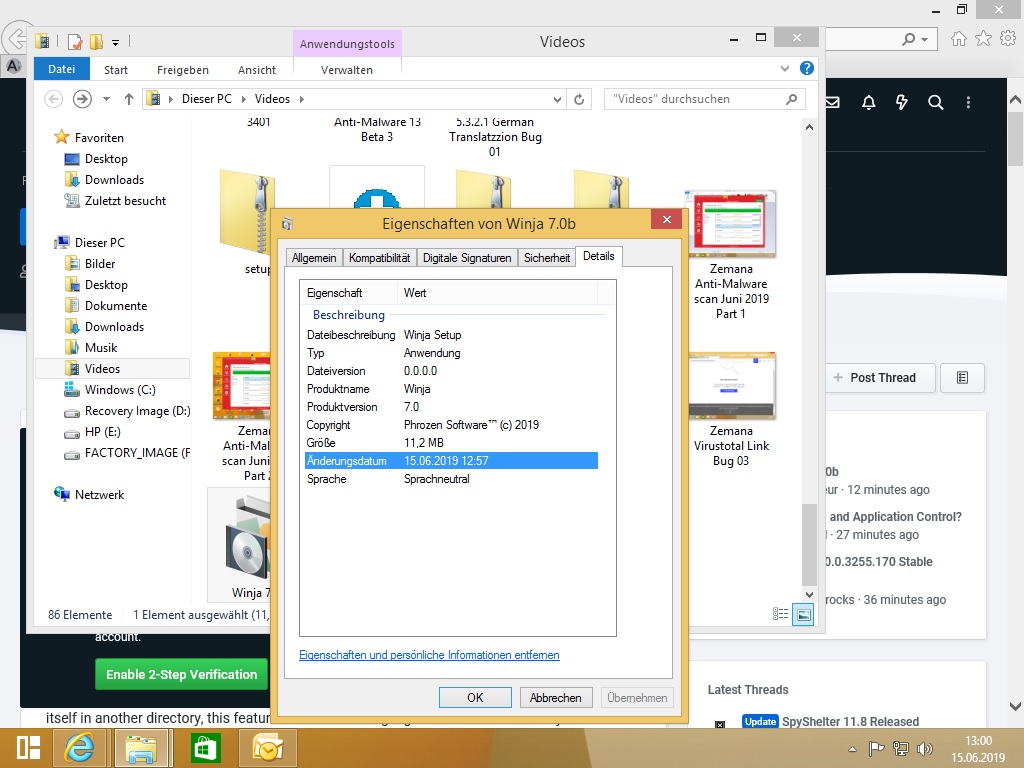The image size is (1024, 768).
Task: Click the link to remove personal properties
Action: pyautogui.click(x=429, y=655)
